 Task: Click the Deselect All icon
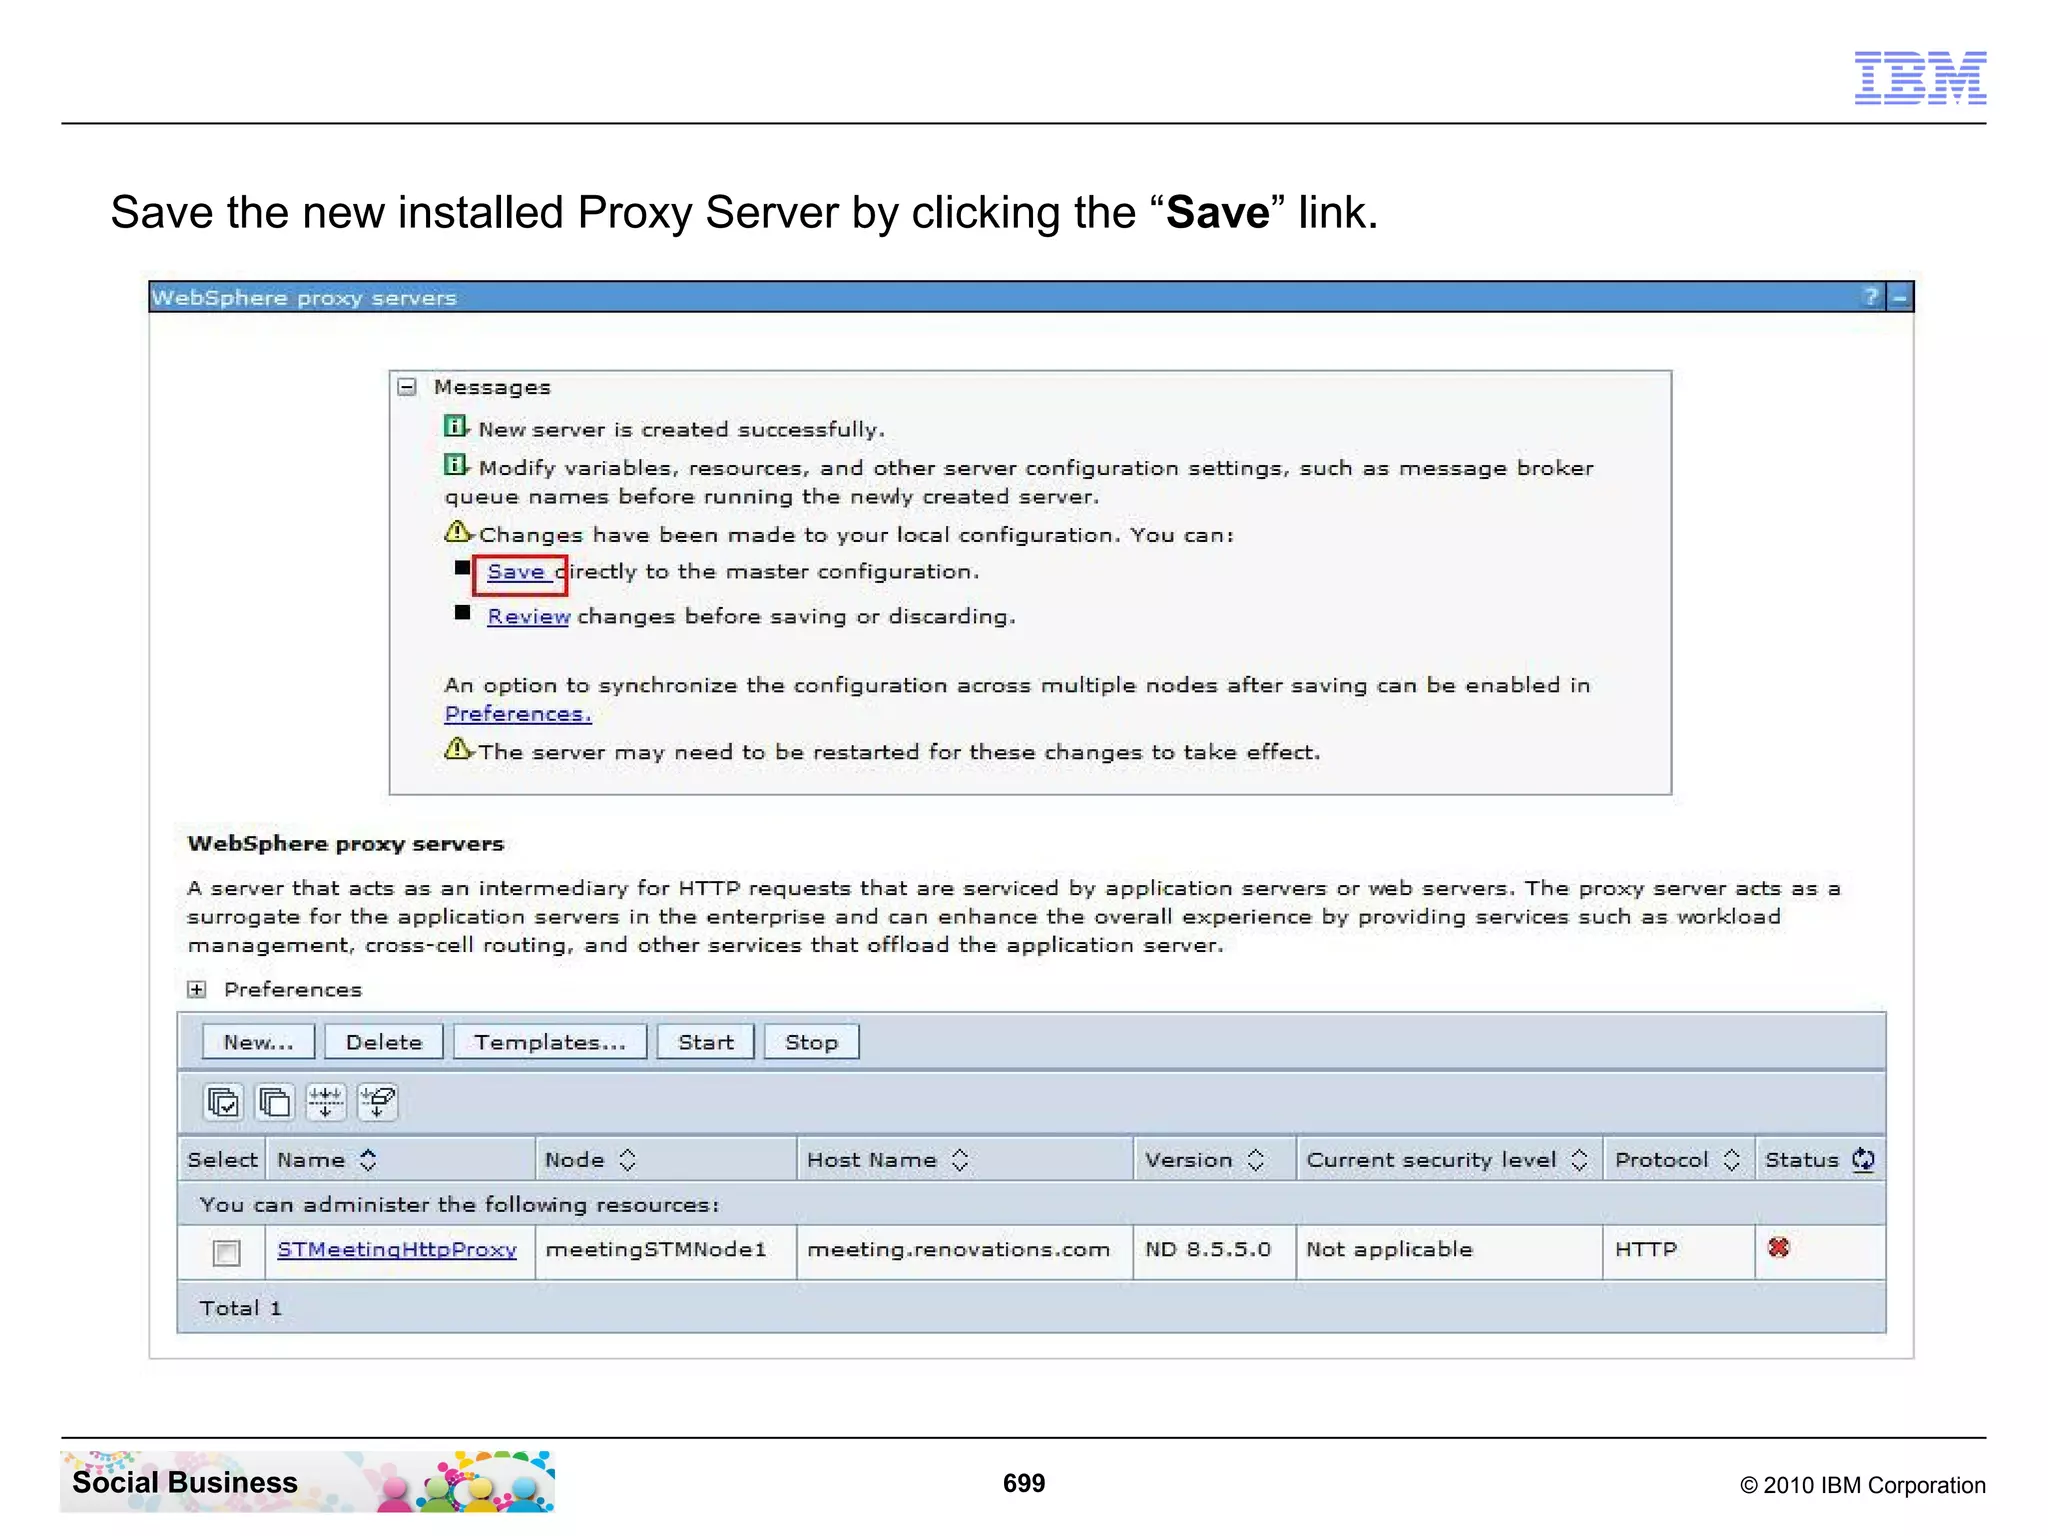click(x=274, y=1102)
